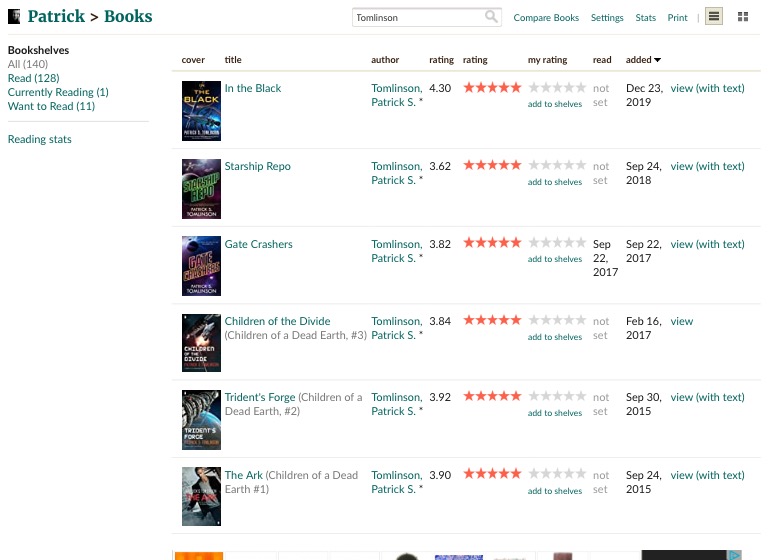Viewport: 768px width, 560px height.
Task: Rate Gate Crashers one star in my rating
Action: tap(533, 242)
